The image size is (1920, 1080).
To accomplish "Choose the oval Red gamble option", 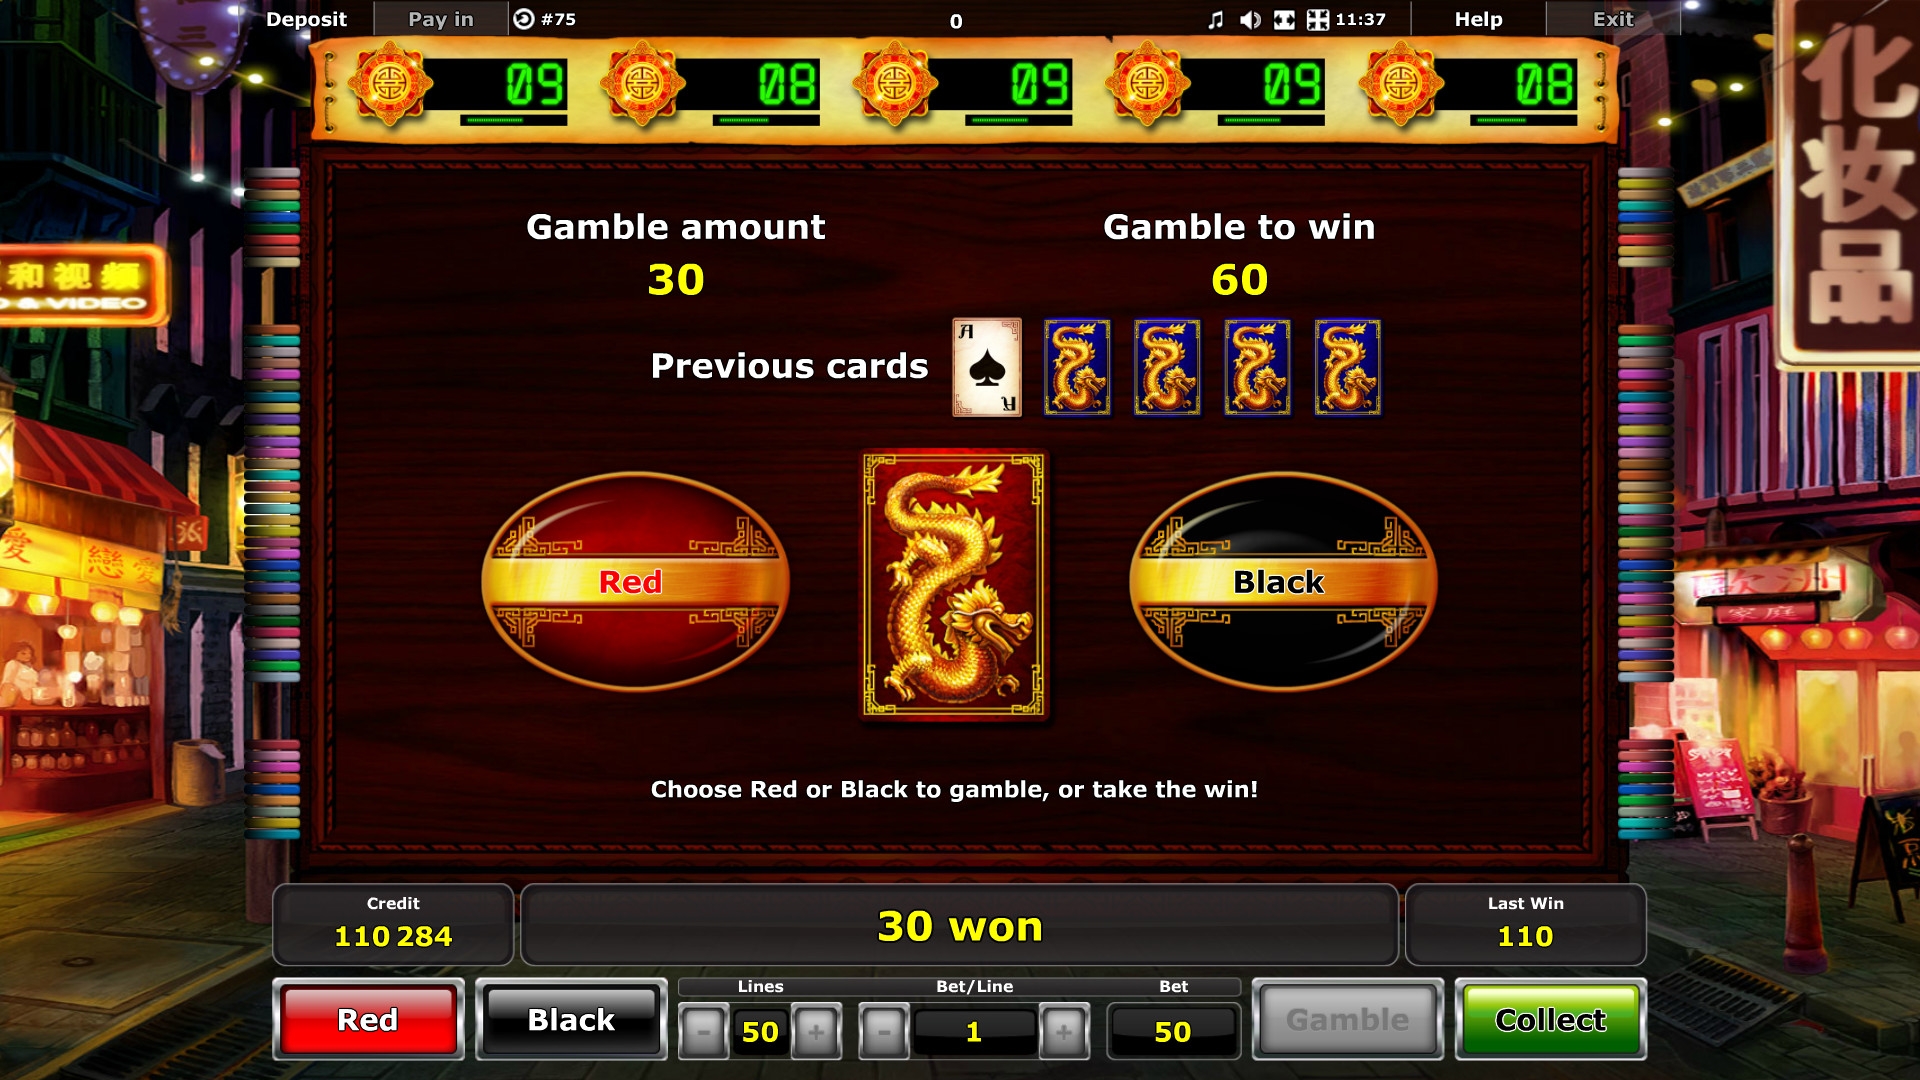I will pyautogui.click(x=635, y=581).
